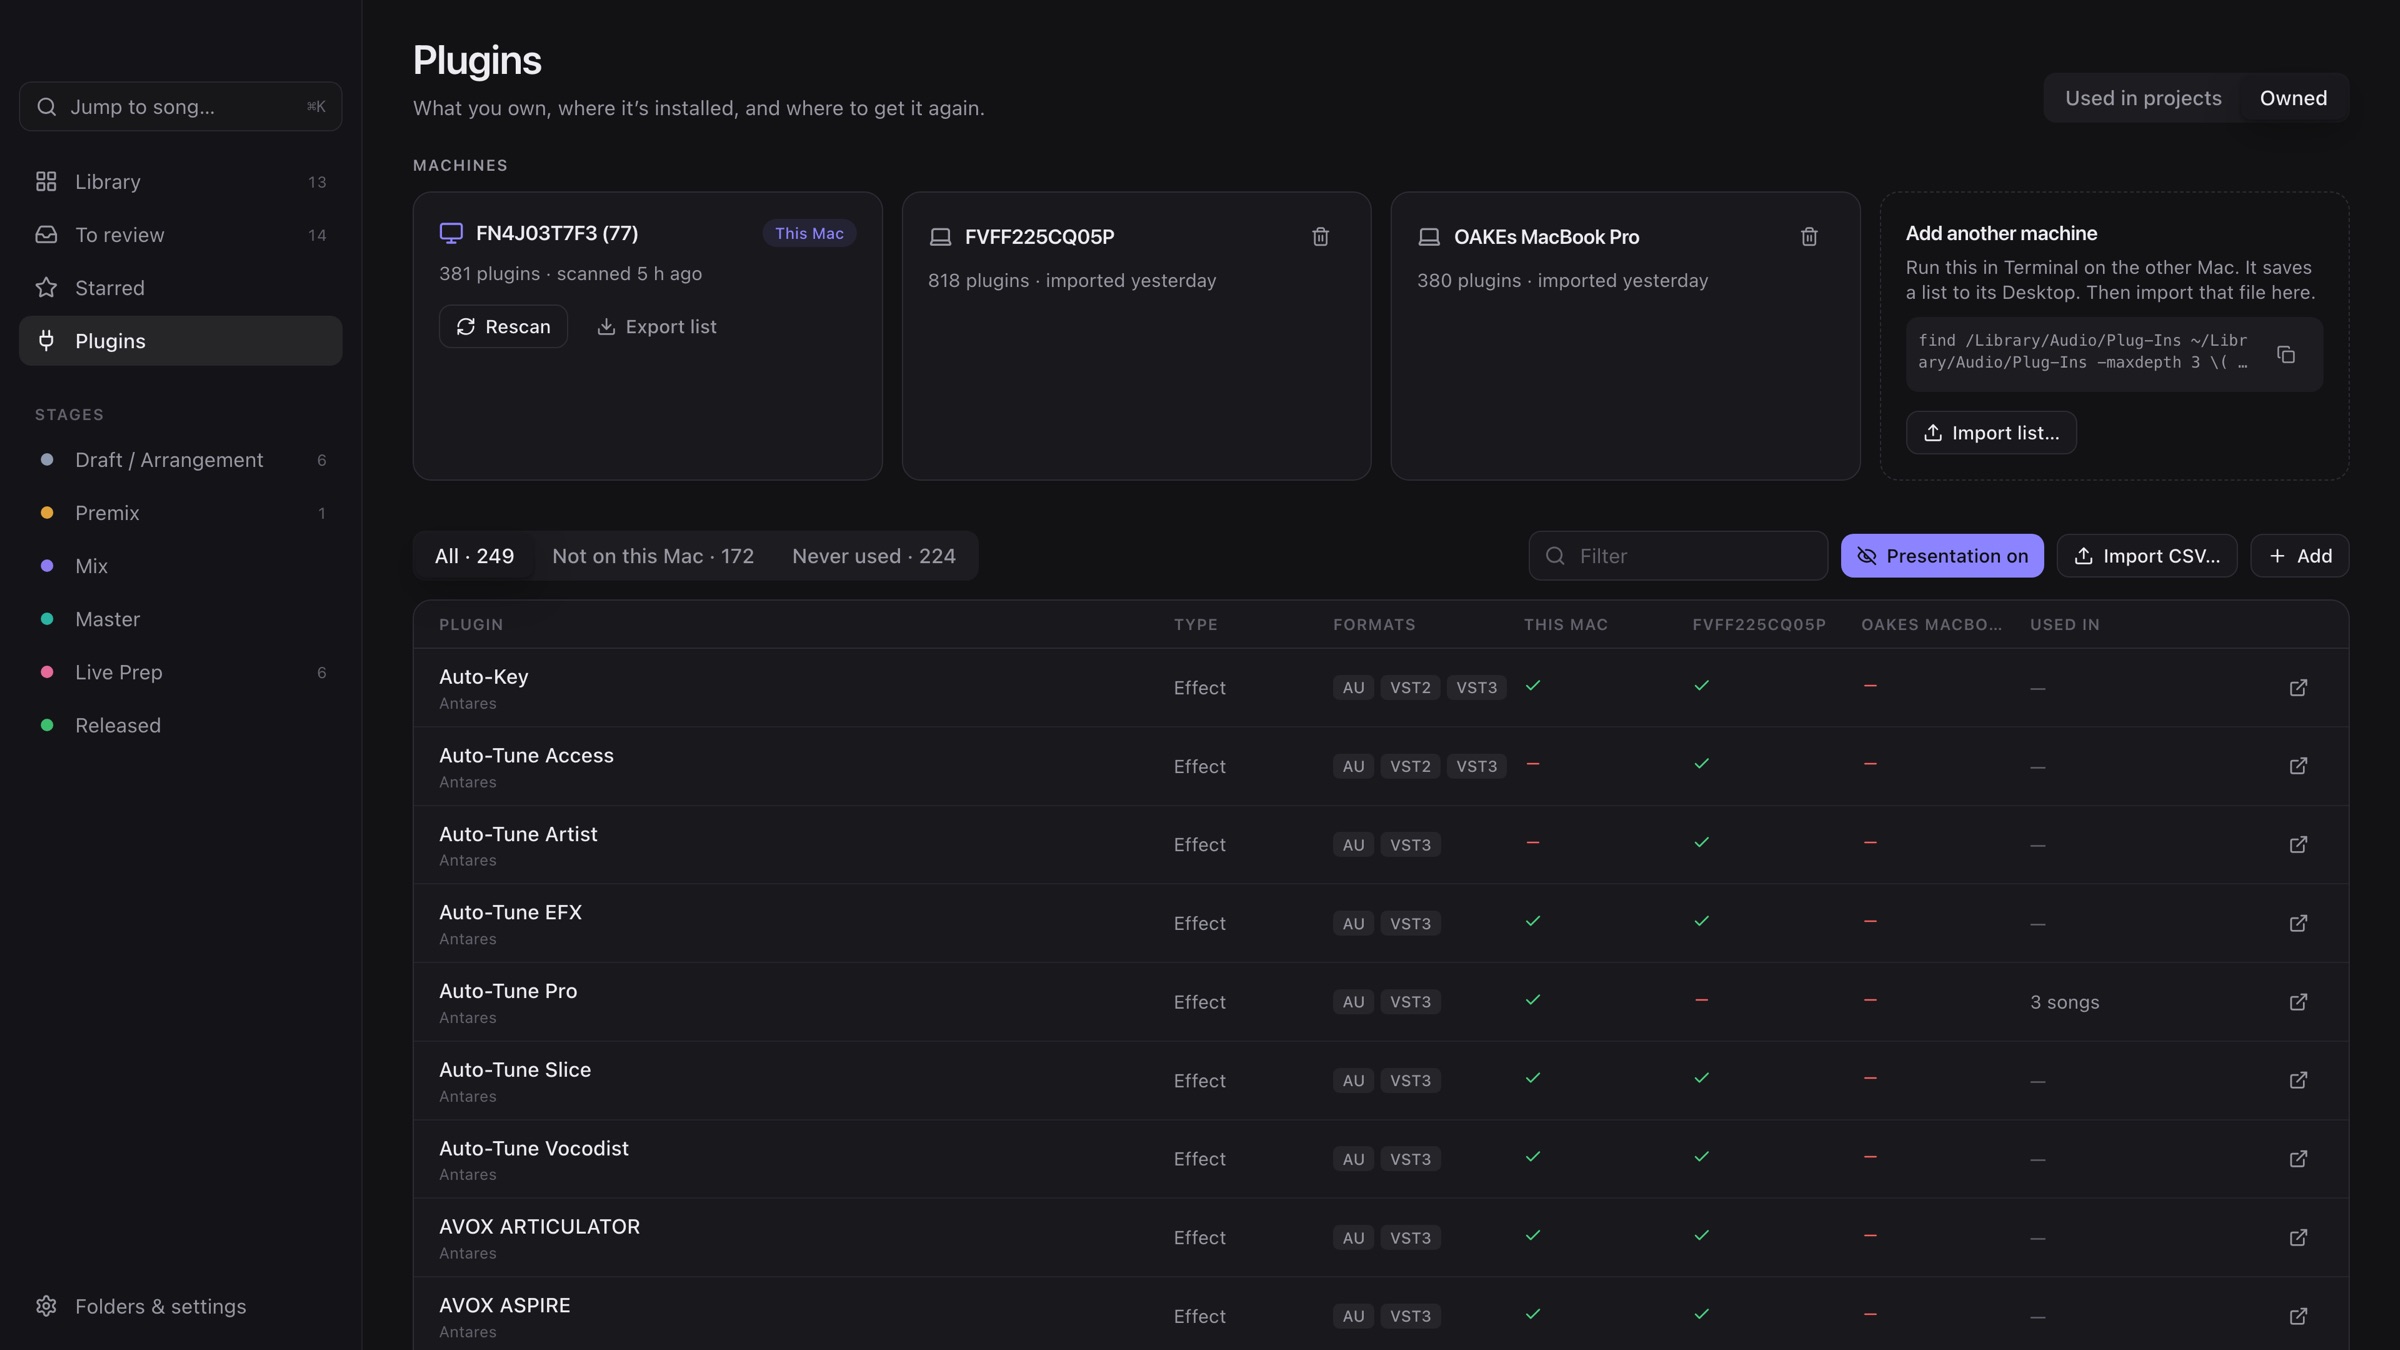Select the AVOX ASPIRE plugin name

(505, 1306)
